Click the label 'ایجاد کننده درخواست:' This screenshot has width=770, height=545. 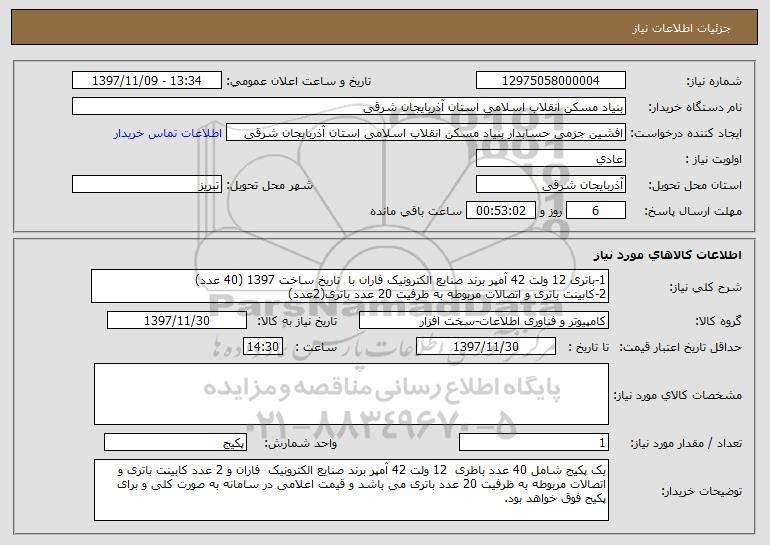[686, 134]
